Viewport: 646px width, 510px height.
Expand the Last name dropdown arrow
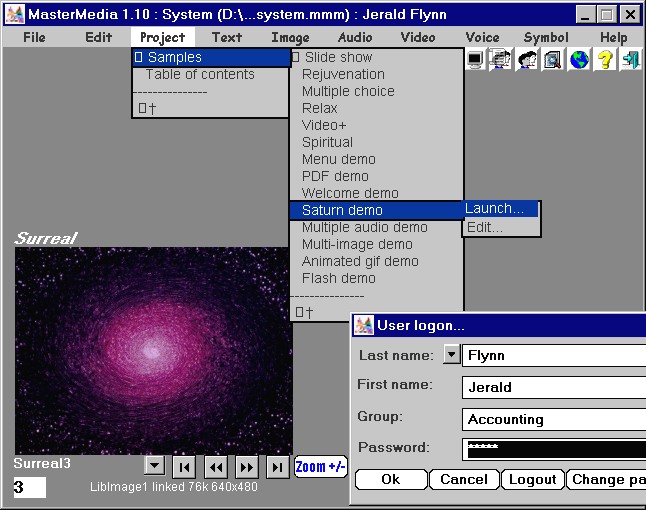pos(452,355)
